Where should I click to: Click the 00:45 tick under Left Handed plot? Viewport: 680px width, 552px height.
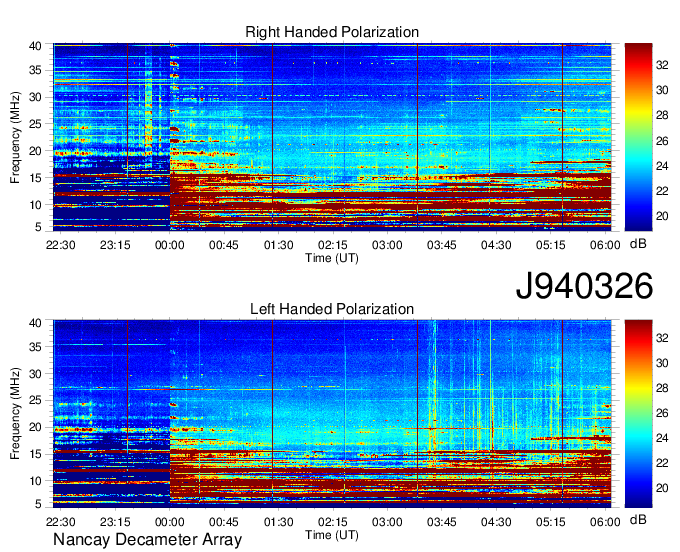click(x=224, y=523)
